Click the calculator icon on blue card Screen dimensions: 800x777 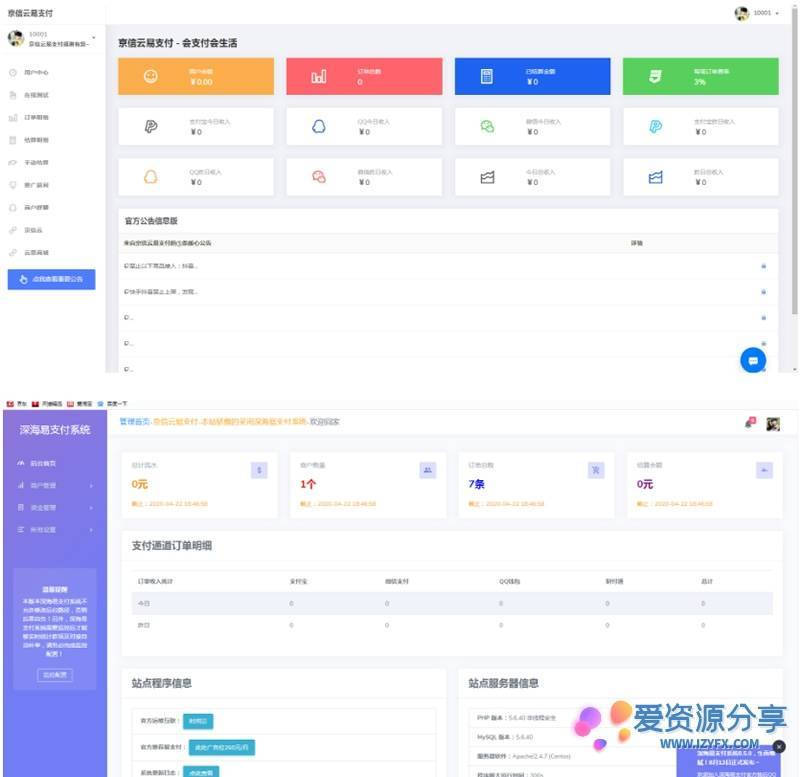(487, 77)
